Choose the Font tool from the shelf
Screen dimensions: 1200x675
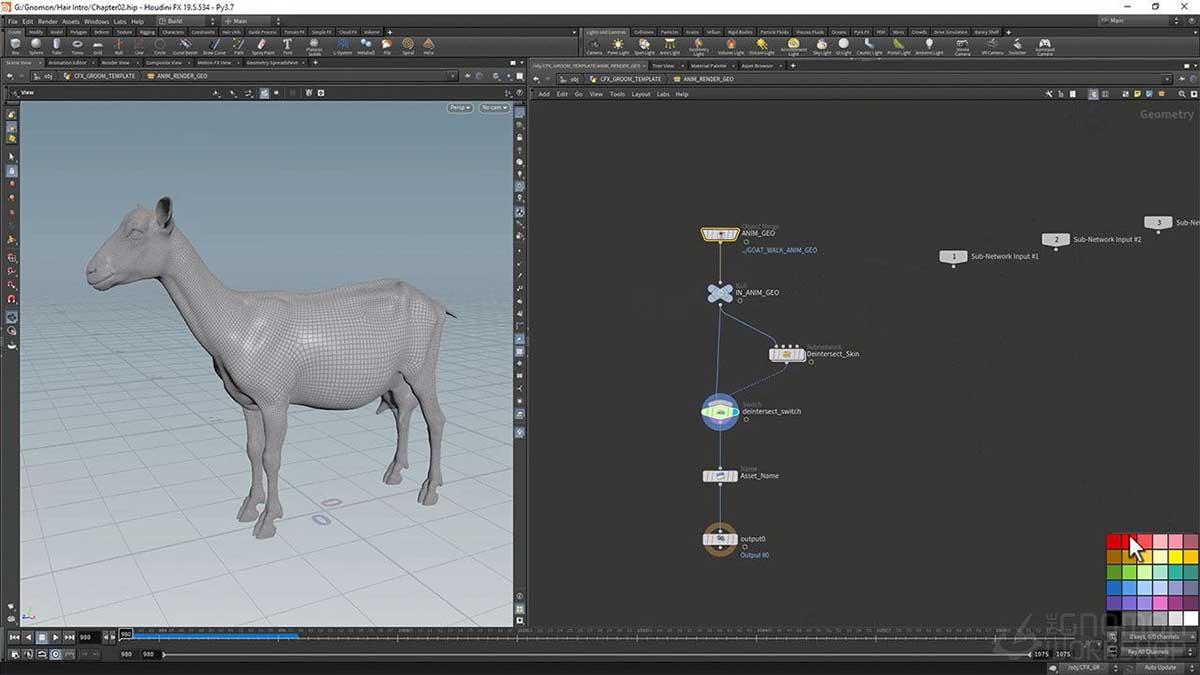(286, 44)
